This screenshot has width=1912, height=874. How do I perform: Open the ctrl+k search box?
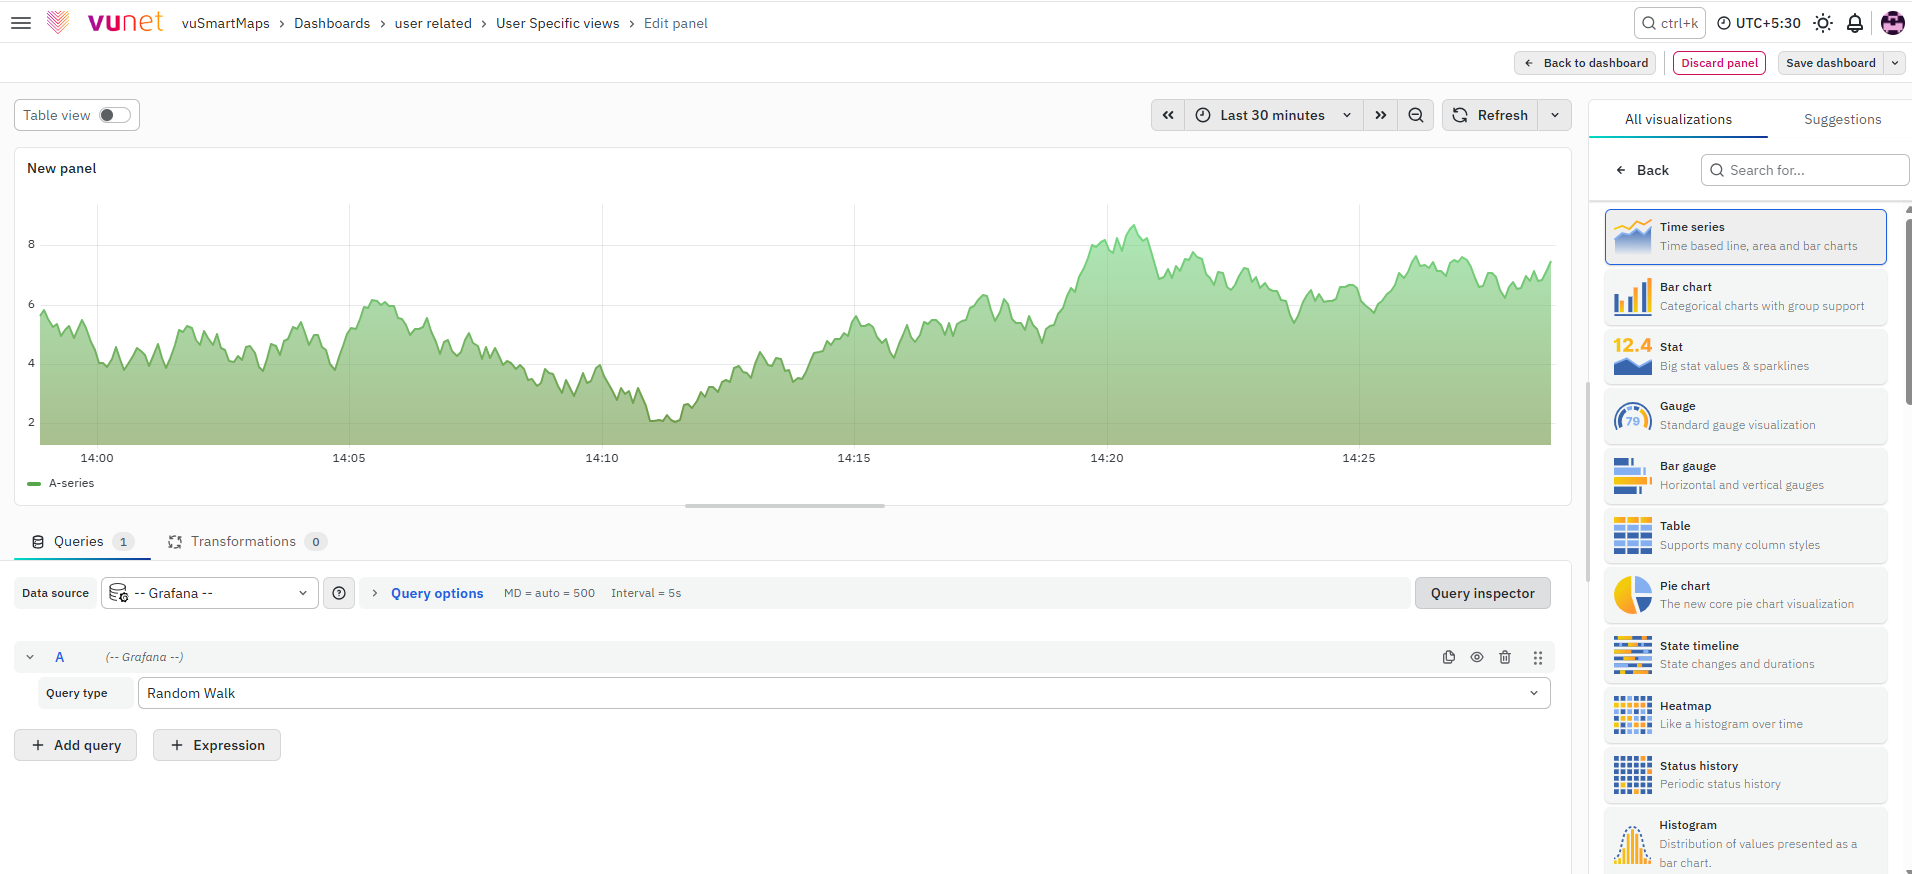pyautogui.click(x=1670, y=23)
